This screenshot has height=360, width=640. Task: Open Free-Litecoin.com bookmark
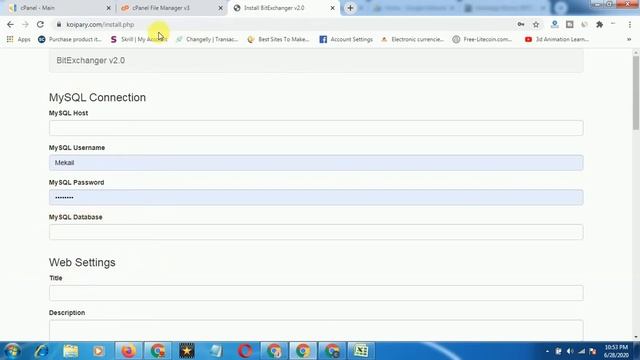coord(482,39)
